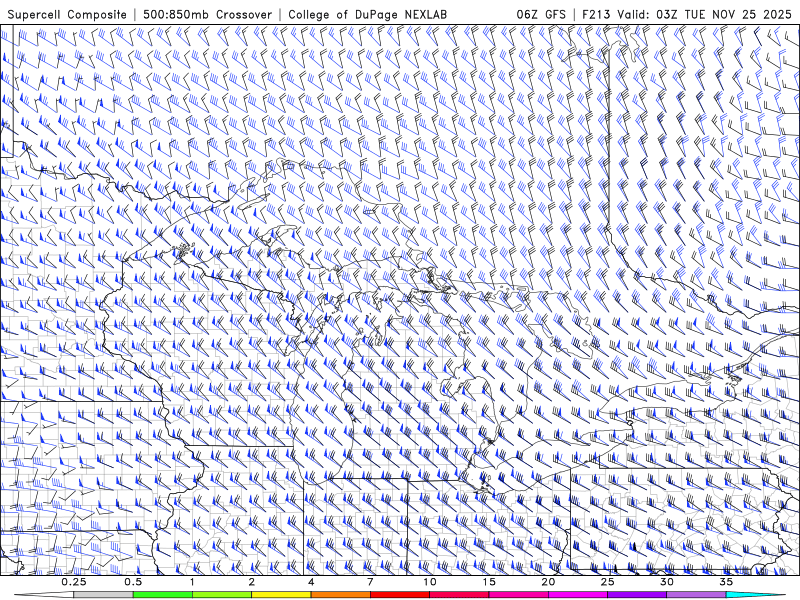Select the colorbar value label 30
This screenshot has height=600, width=800.
tap(667, 582)
